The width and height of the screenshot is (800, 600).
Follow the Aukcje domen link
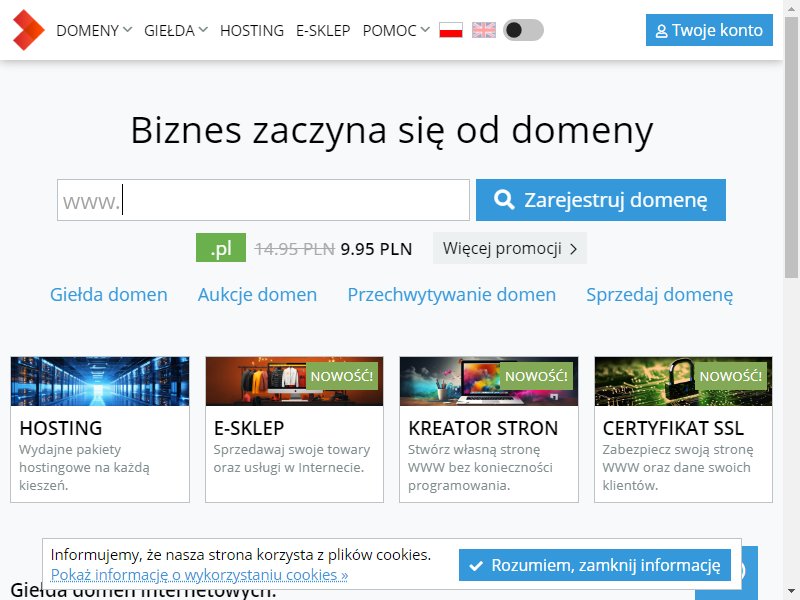click(x=257, y=294)
